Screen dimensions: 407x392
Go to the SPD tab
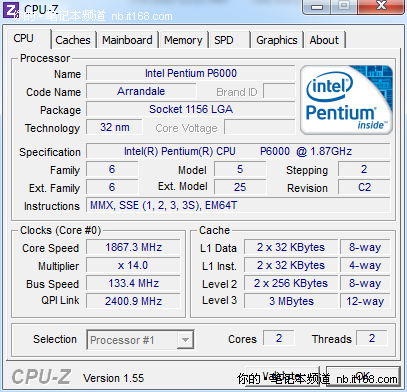(x=224, y=40)
